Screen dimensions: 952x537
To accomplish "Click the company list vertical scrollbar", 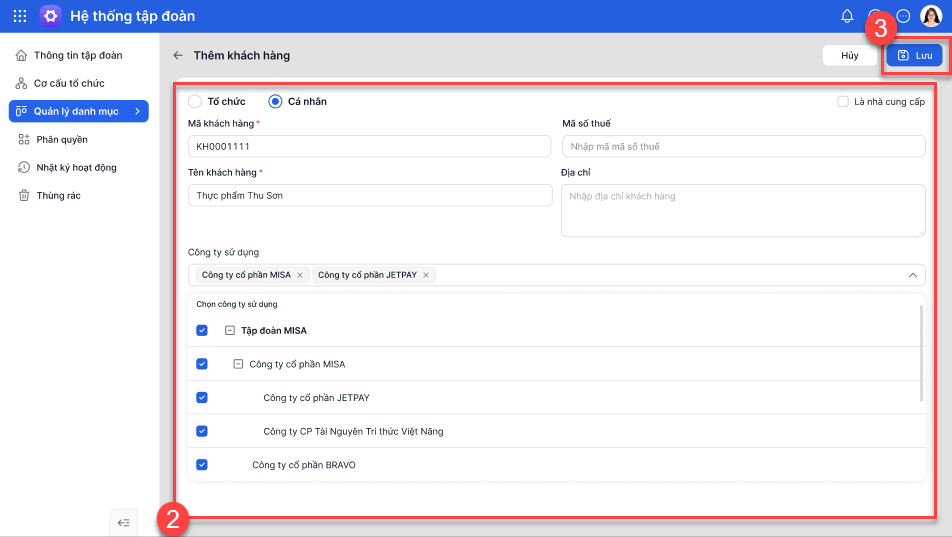I will [921, 353].
